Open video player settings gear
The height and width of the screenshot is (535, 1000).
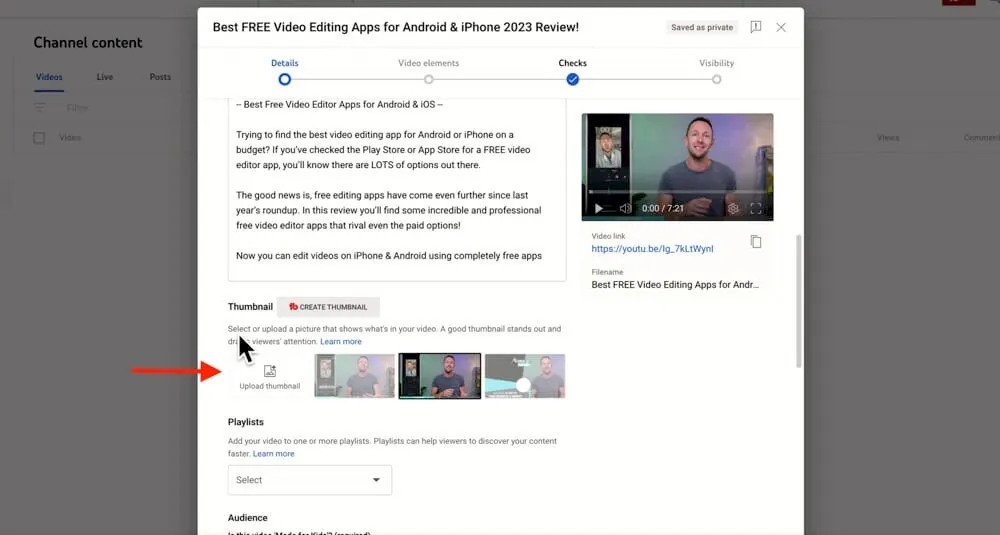click(733, 208)
